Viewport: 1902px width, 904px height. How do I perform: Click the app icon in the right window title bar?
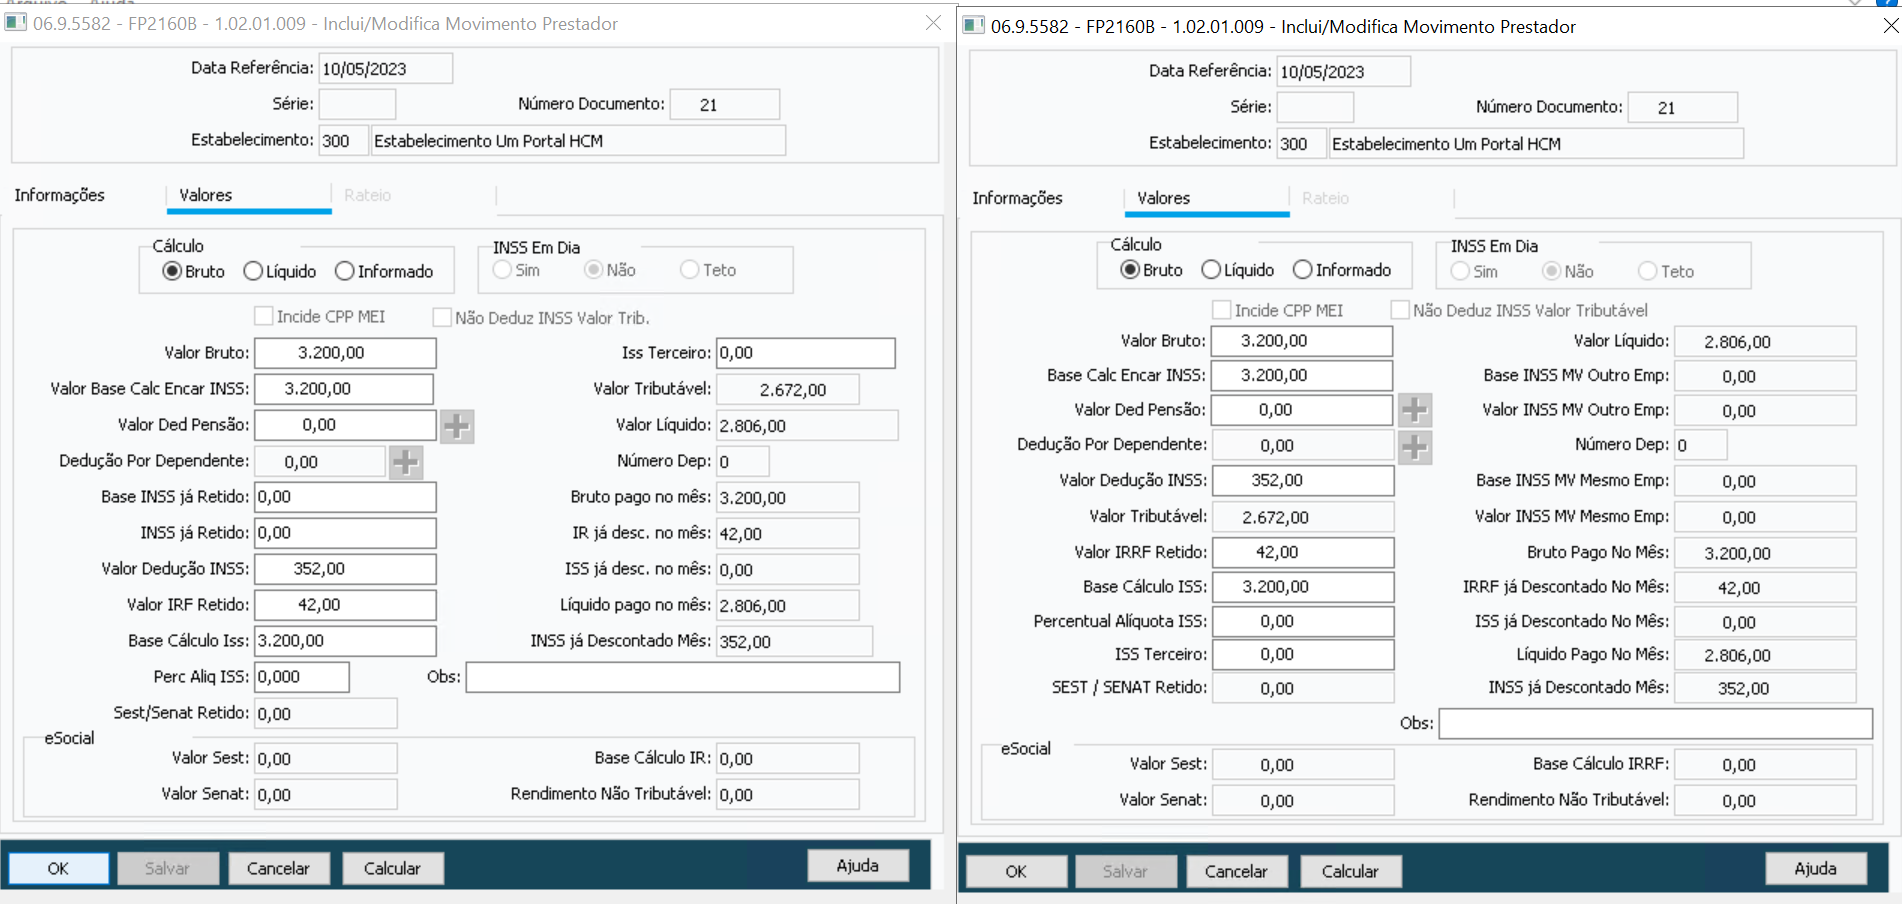click(x=973, y=26)
